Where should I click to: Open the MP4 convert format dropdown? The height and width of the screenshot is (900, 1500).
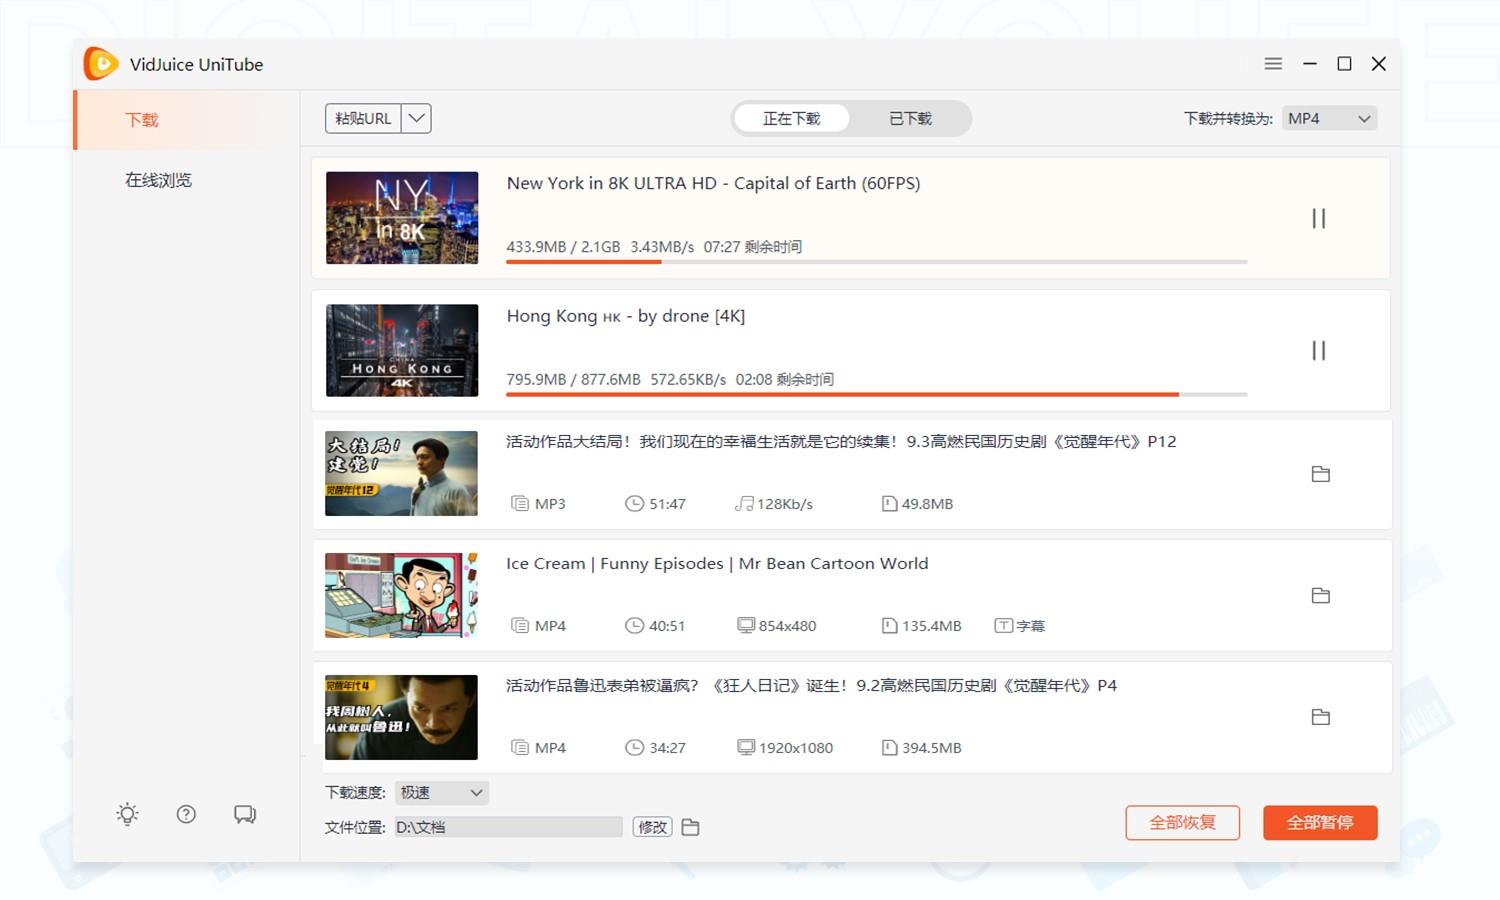coord(1329,118)
